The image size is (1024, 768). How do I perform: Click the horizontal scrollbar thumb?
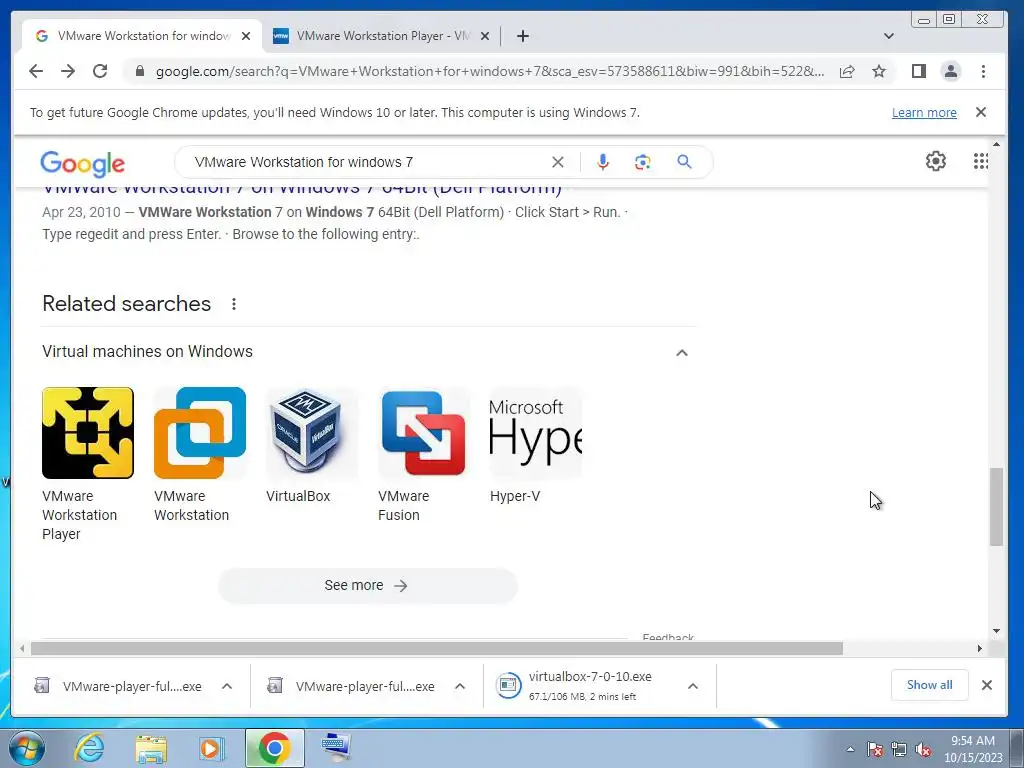437,648
